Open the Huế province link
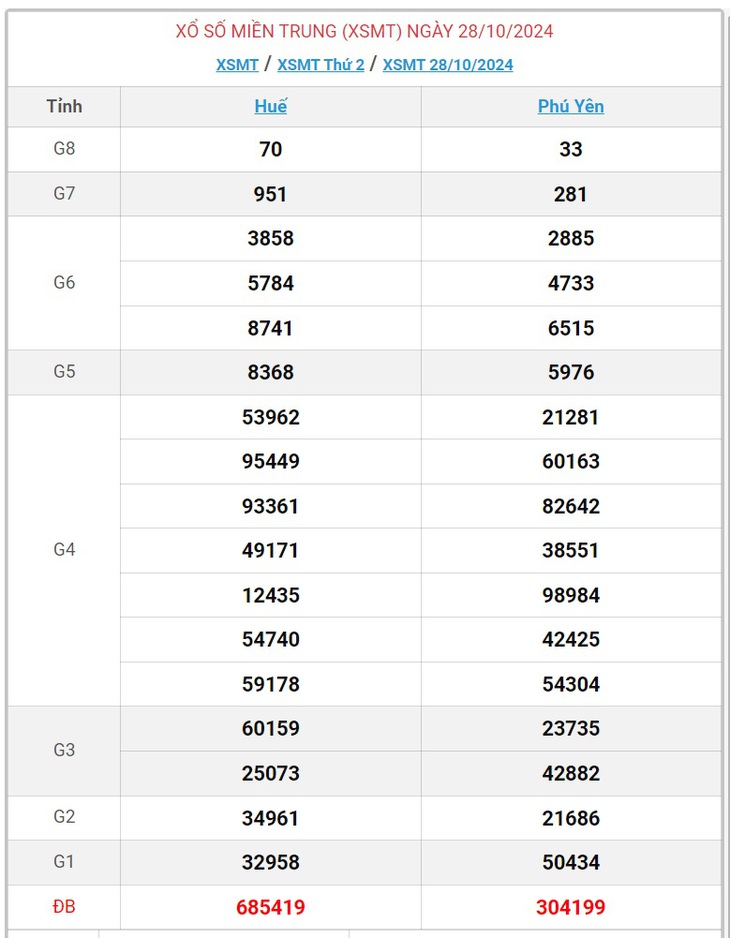The width and height of the screenshot is (730, 938). [270, 106]
